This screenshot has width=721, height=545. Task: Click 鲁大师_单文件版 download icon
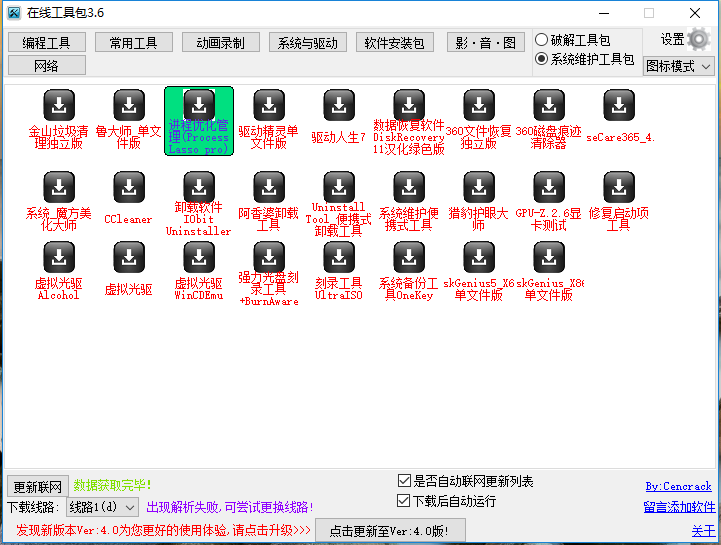(129, 105)
